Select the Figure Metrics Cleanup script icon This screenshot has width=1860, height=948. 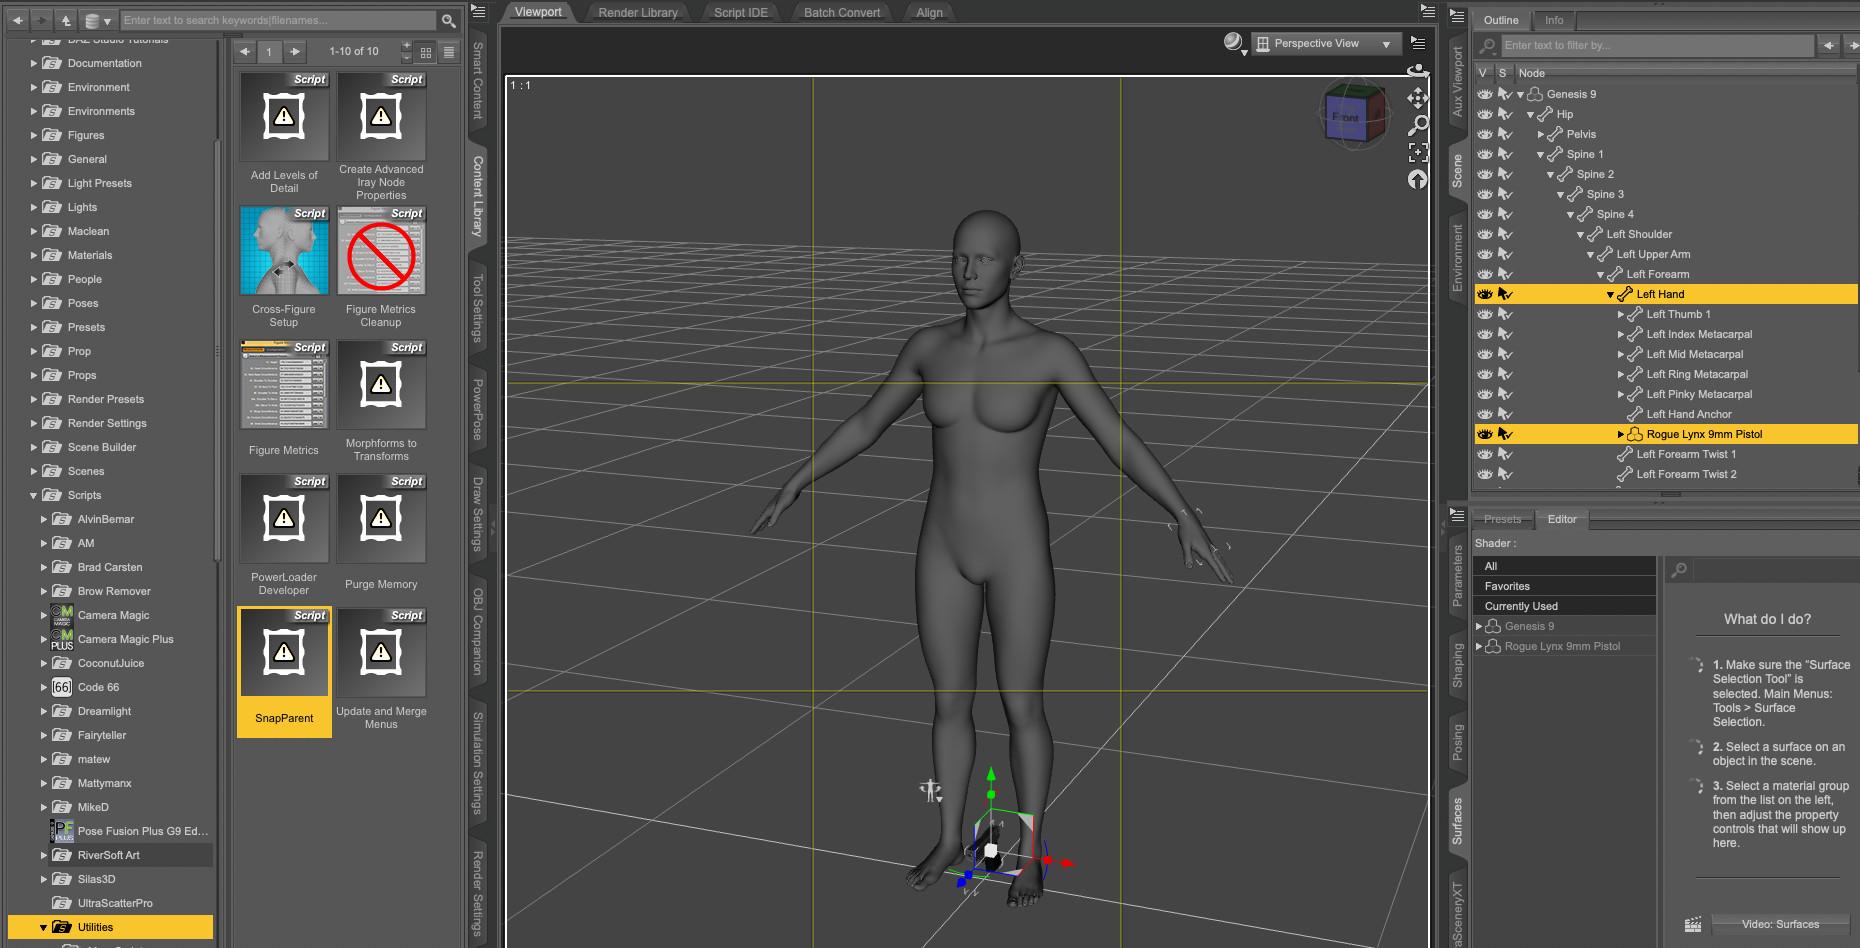point(381,251)
